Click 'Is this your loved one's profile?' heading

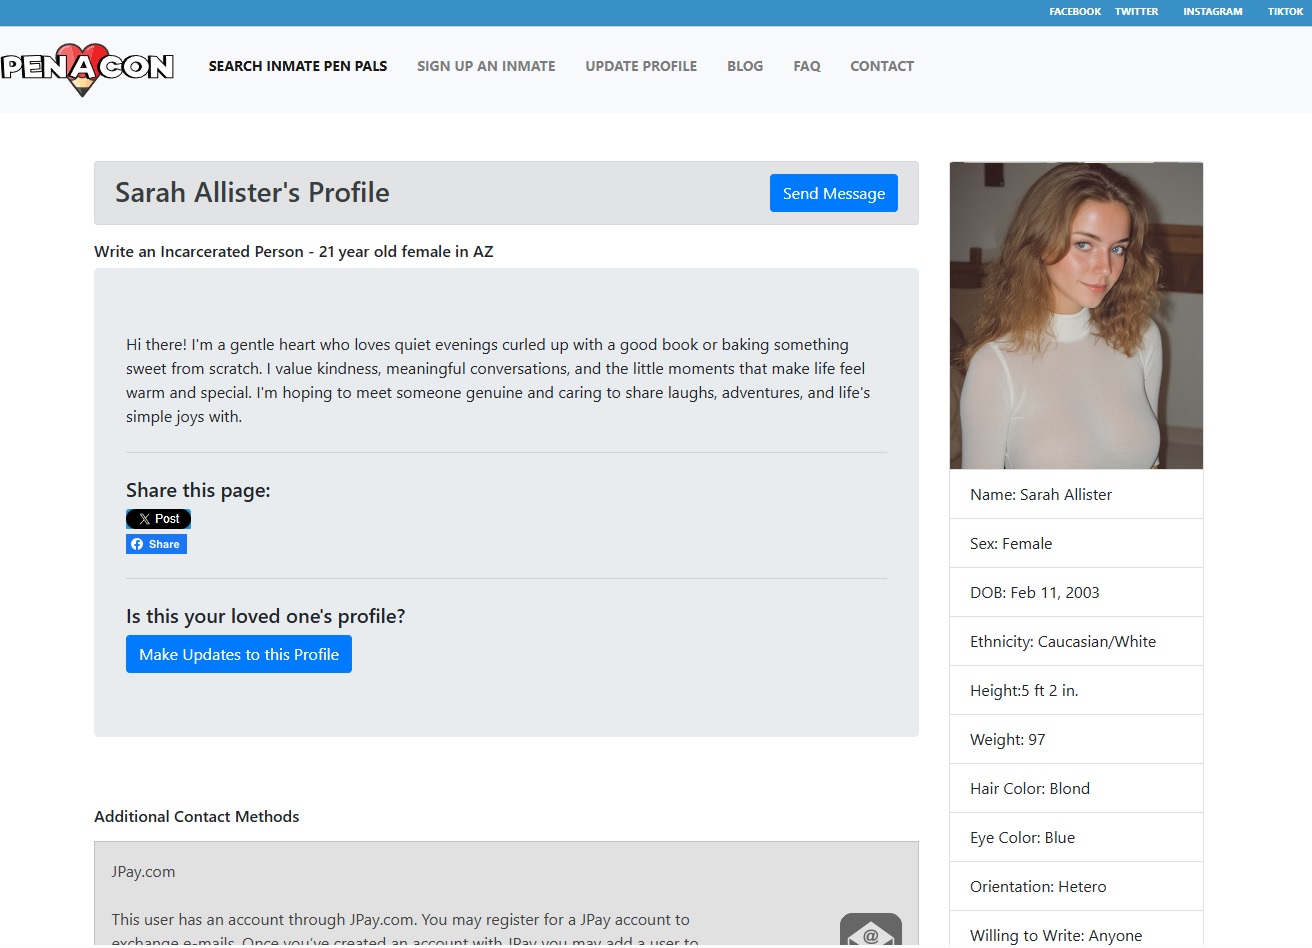click(266, 616)
